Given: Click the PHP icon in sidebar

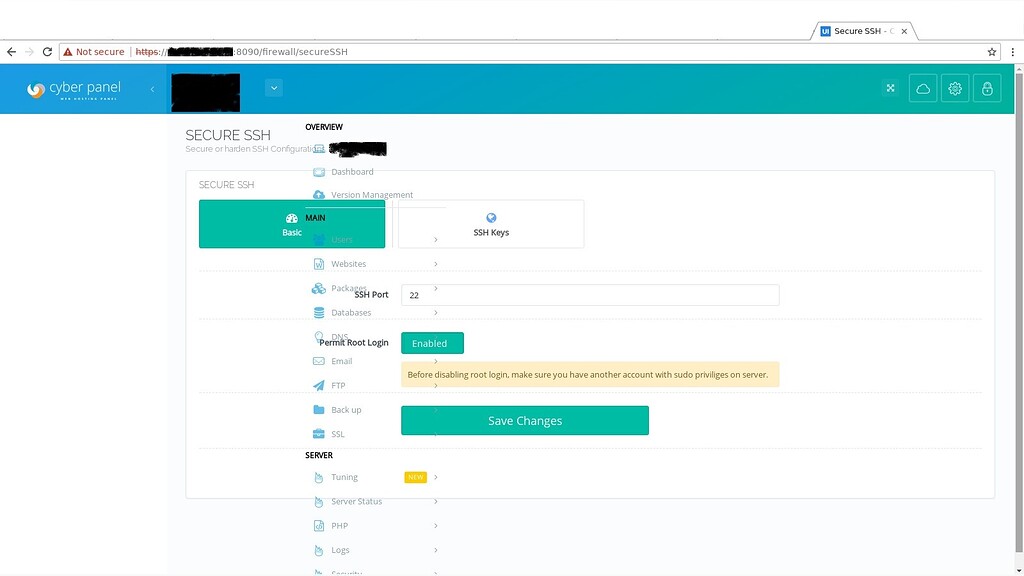Looking at the screenshot, I should [x=318, y=525].
